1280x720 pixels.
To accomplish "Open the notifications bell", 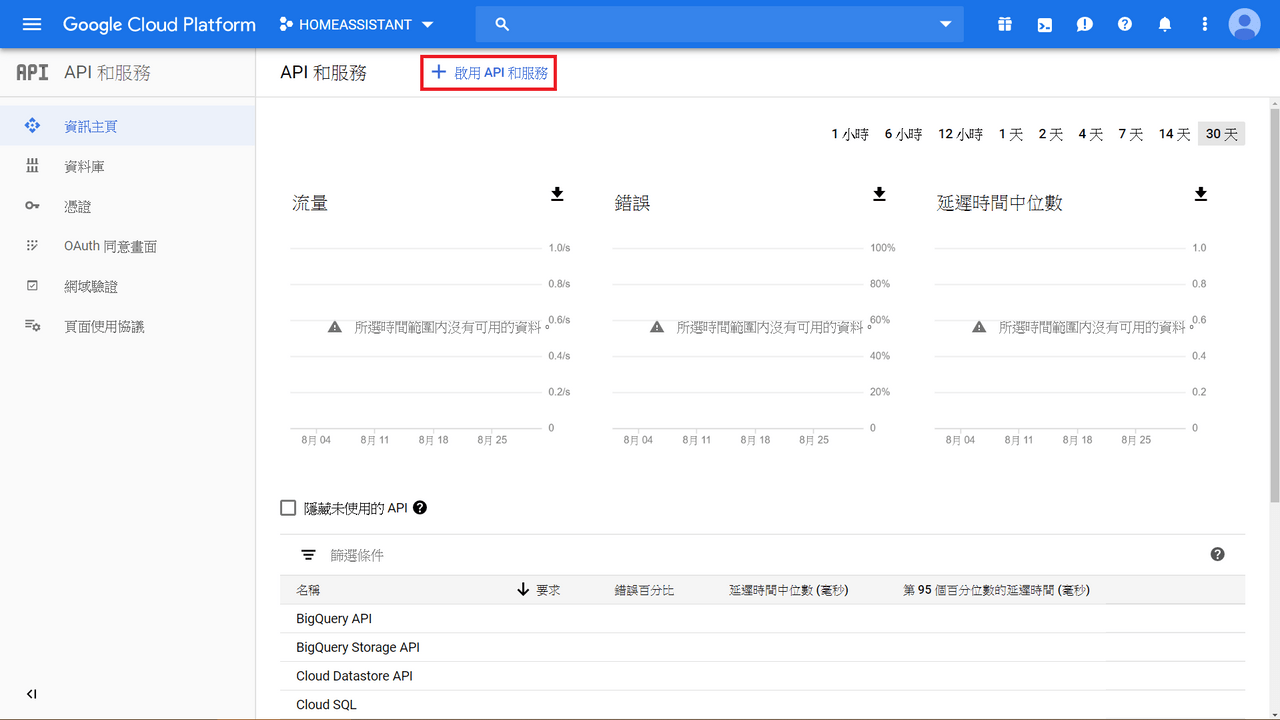I will click(x=1165, y=24).
